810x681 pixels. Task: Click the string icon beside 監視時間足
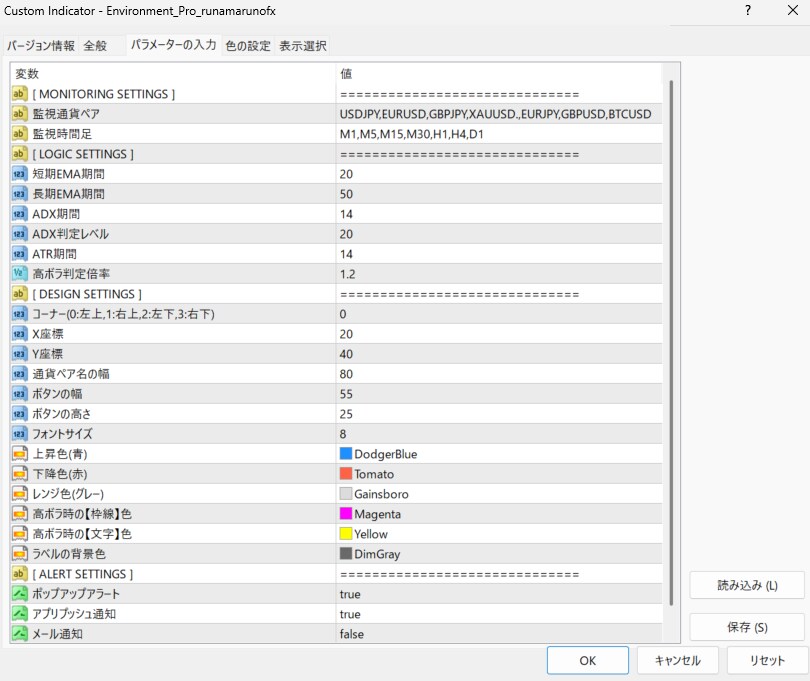coord(19,134)
